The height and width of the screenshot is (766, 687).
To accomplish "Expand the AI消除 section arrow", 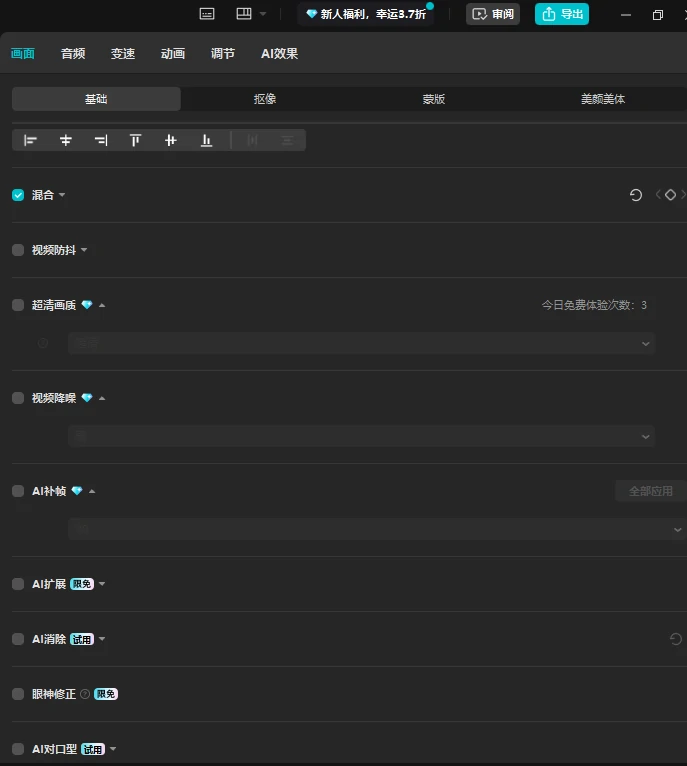I will click(x=102, y=639).
